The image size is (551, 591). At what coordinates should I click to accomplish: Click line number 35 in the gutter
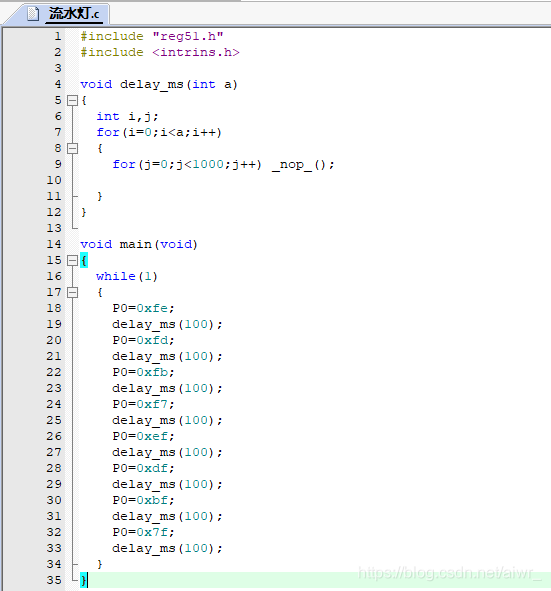54,580
